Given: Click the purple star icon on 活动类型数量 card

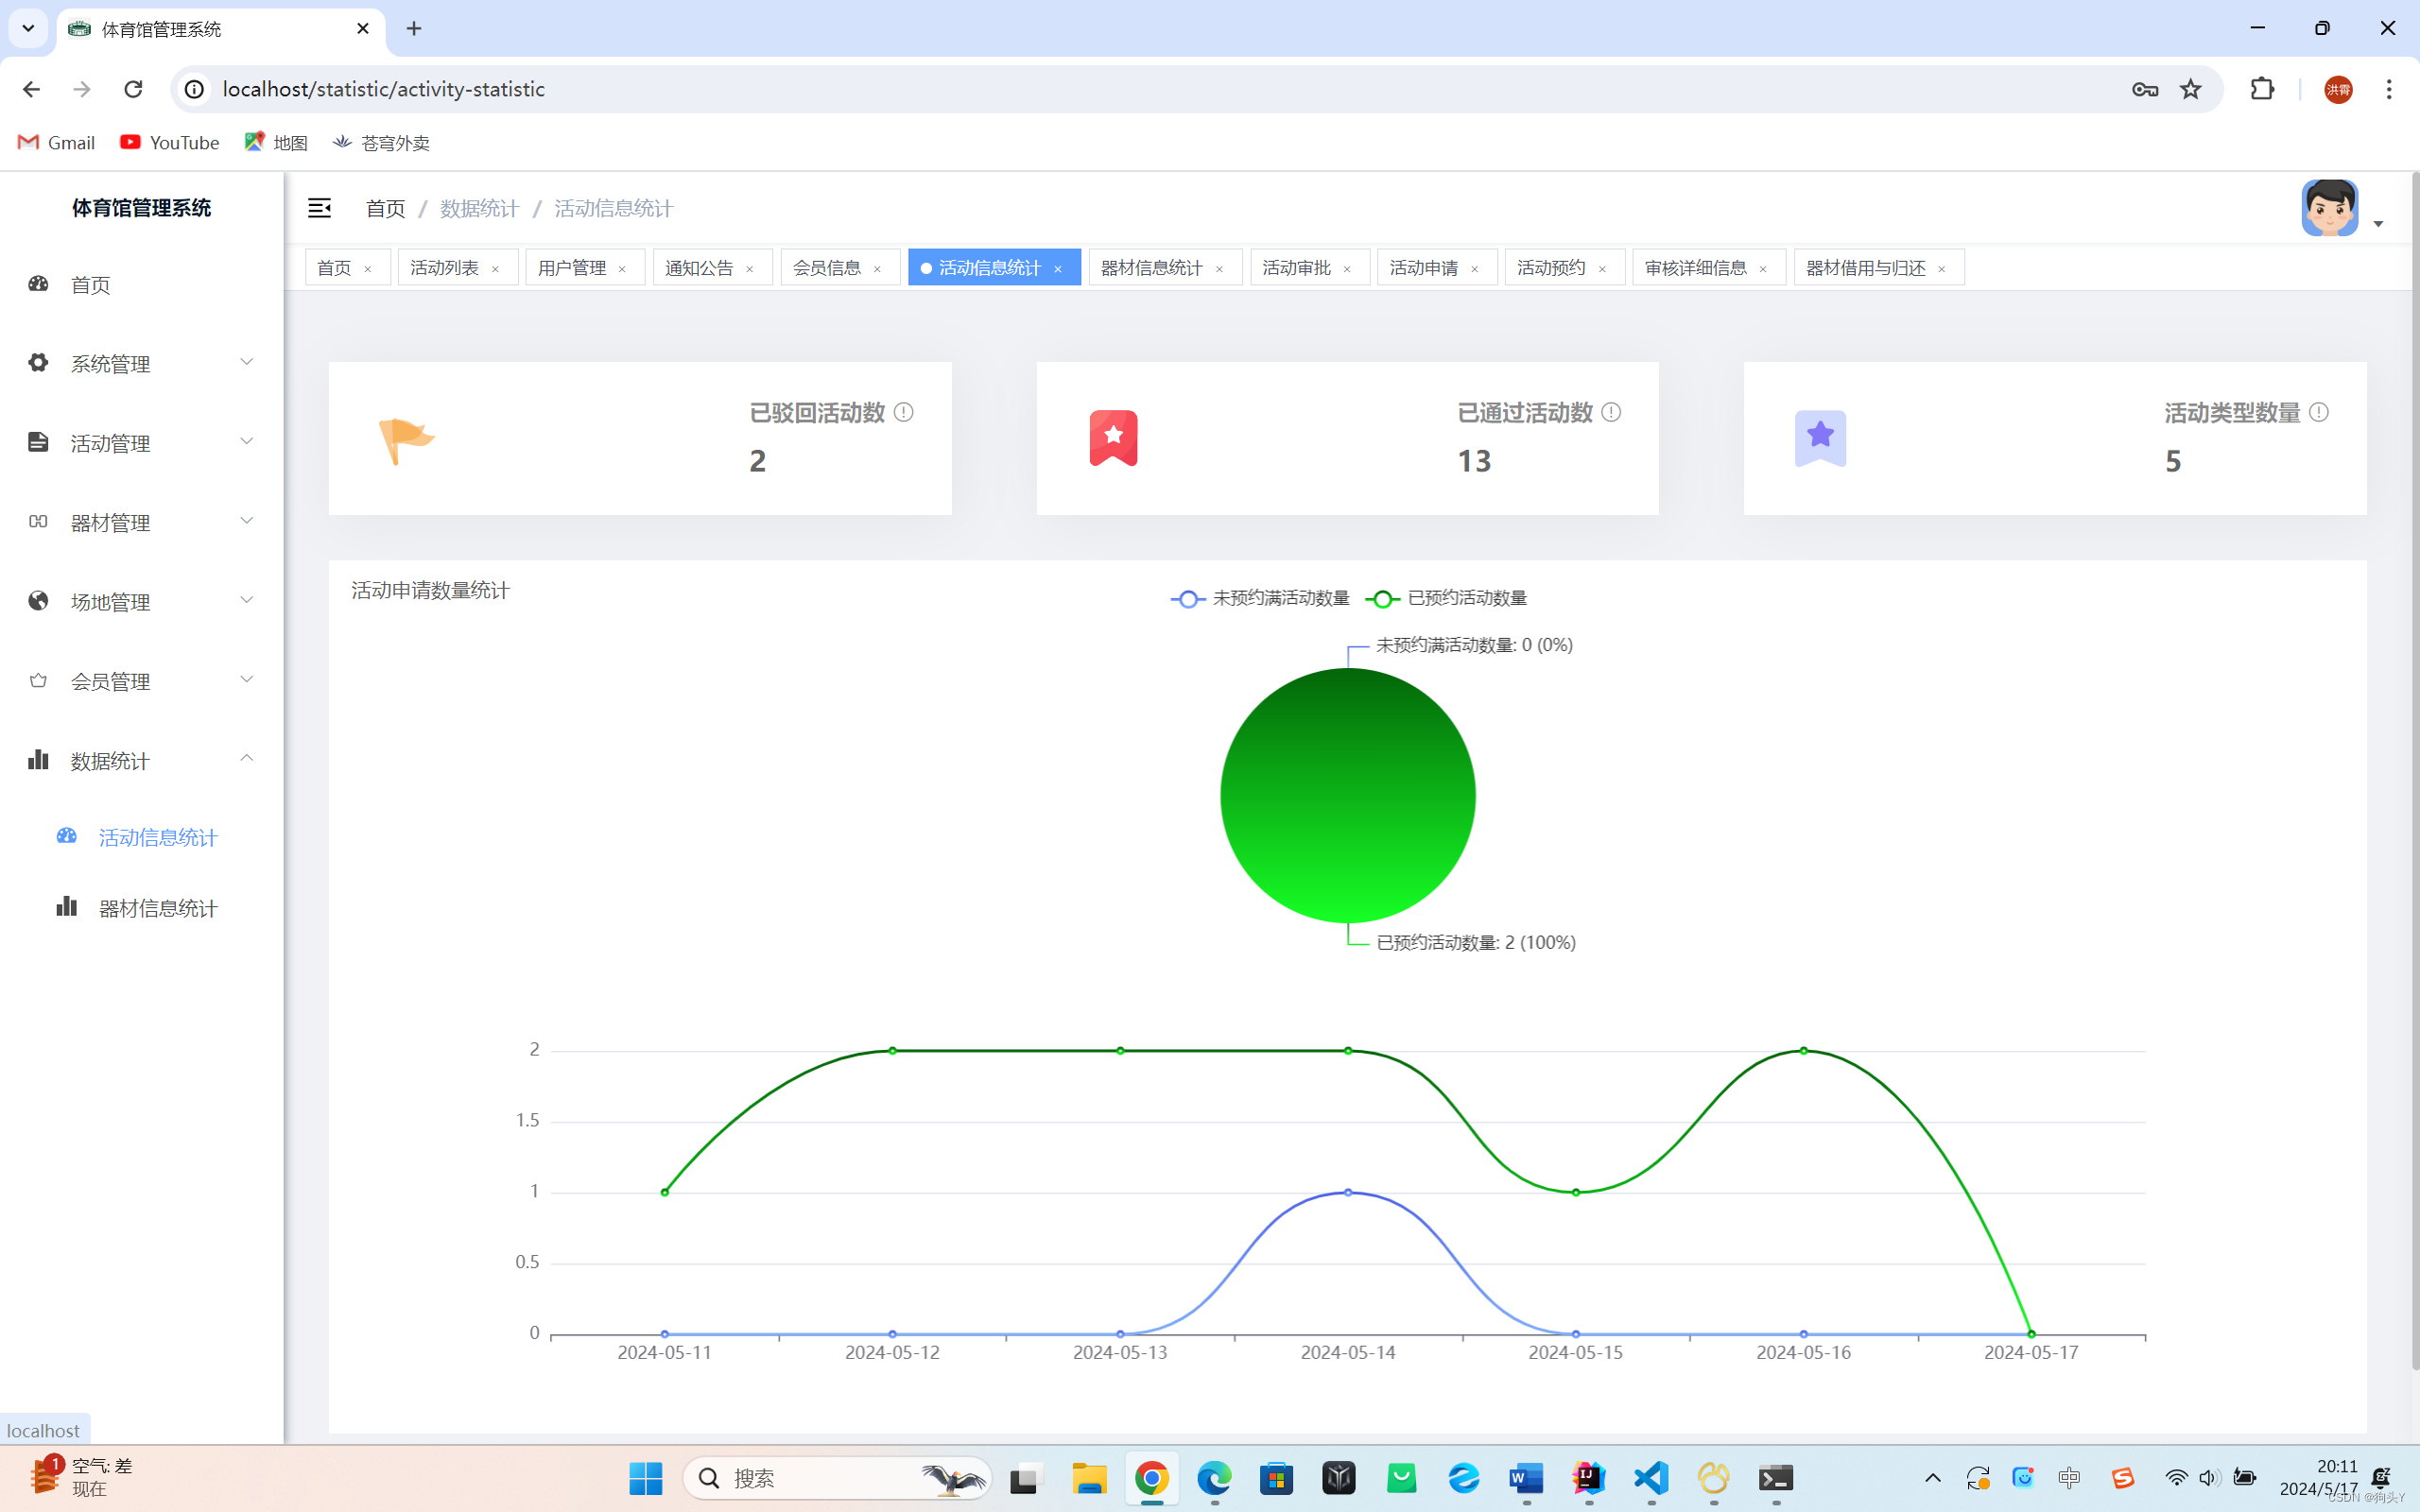Looking at the screenshot, I should coord(1820,438).
